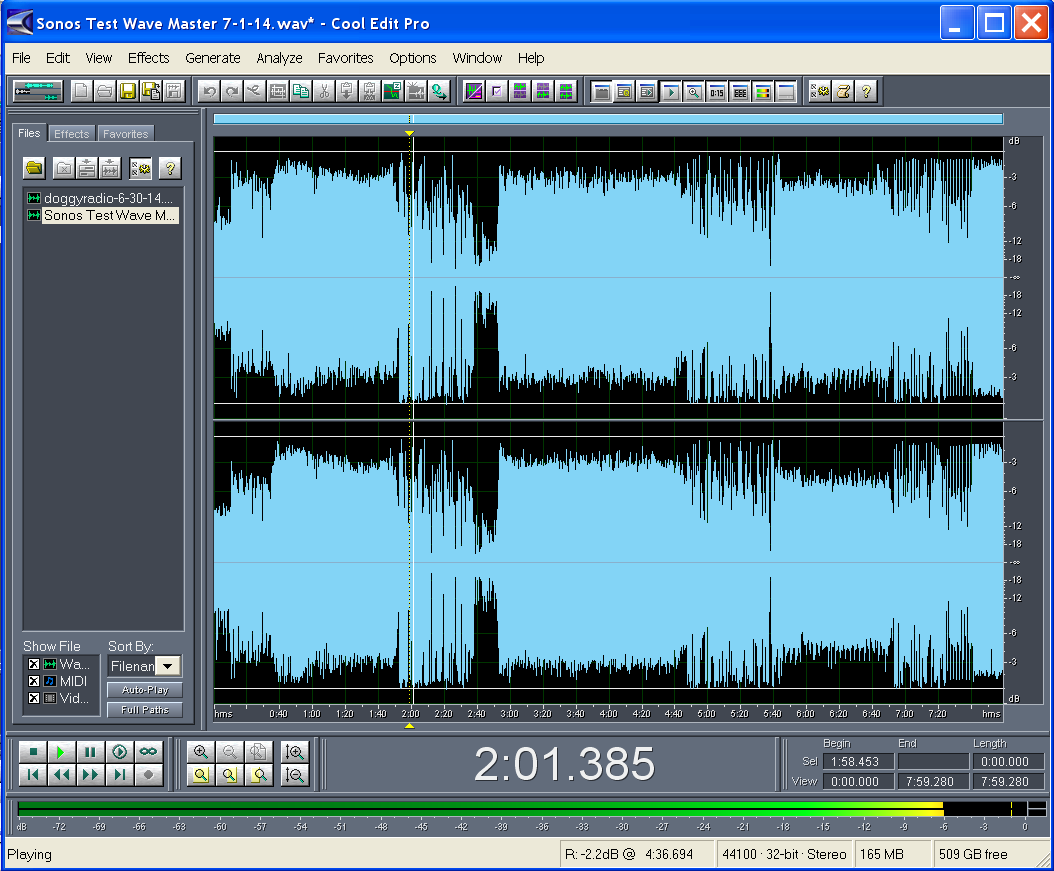The image size is (1054, 871).
Task: Click the View End field 7:59.280
Action: tap(933, 782)
